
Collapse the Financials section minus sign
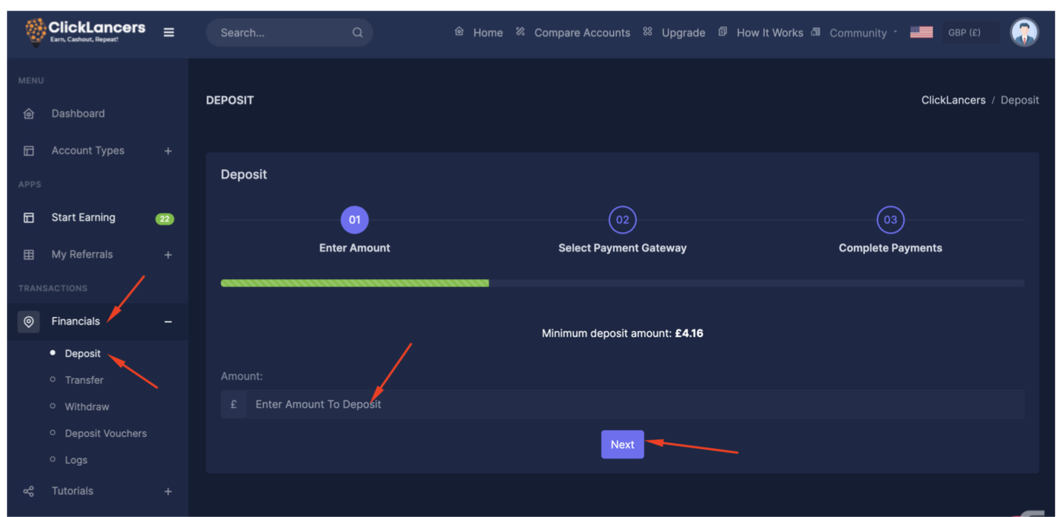(168, 322)
